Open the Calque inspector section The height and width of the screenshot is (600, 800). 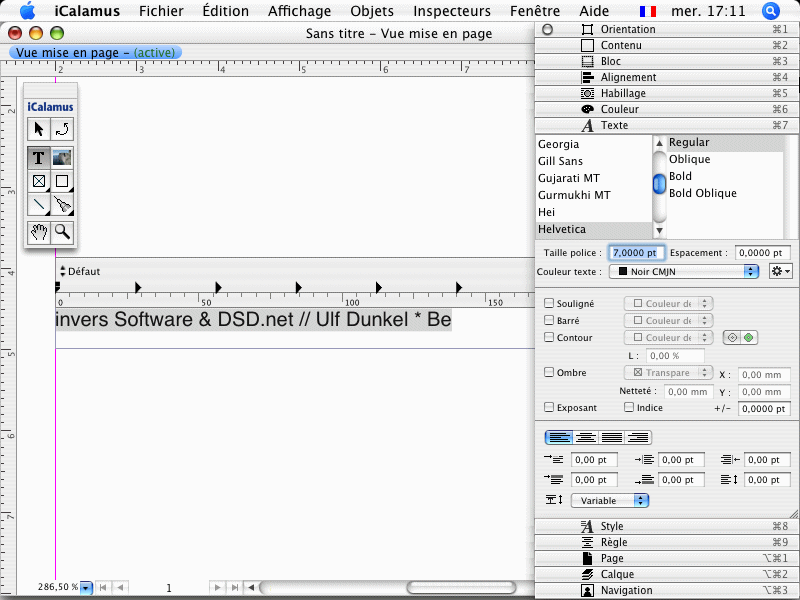[x=666, y=574]
